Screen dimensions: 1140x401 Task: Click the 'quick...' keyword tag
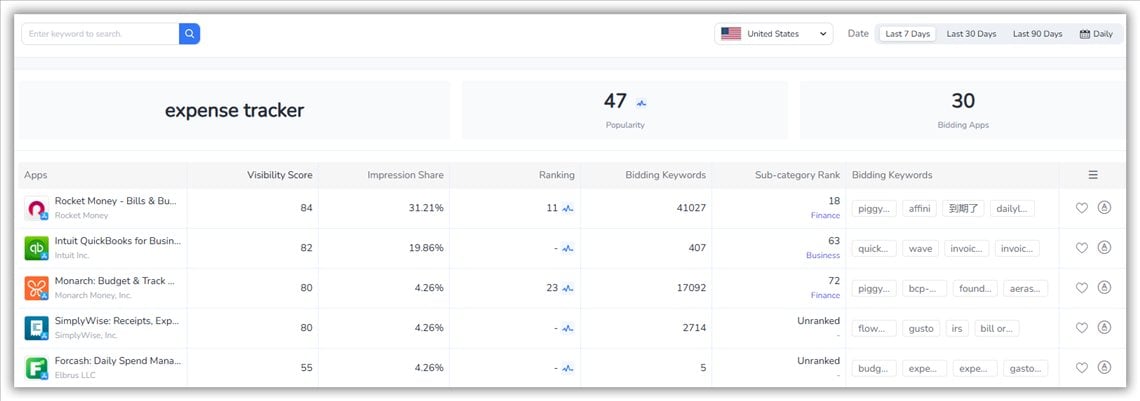tap(874, 248)
